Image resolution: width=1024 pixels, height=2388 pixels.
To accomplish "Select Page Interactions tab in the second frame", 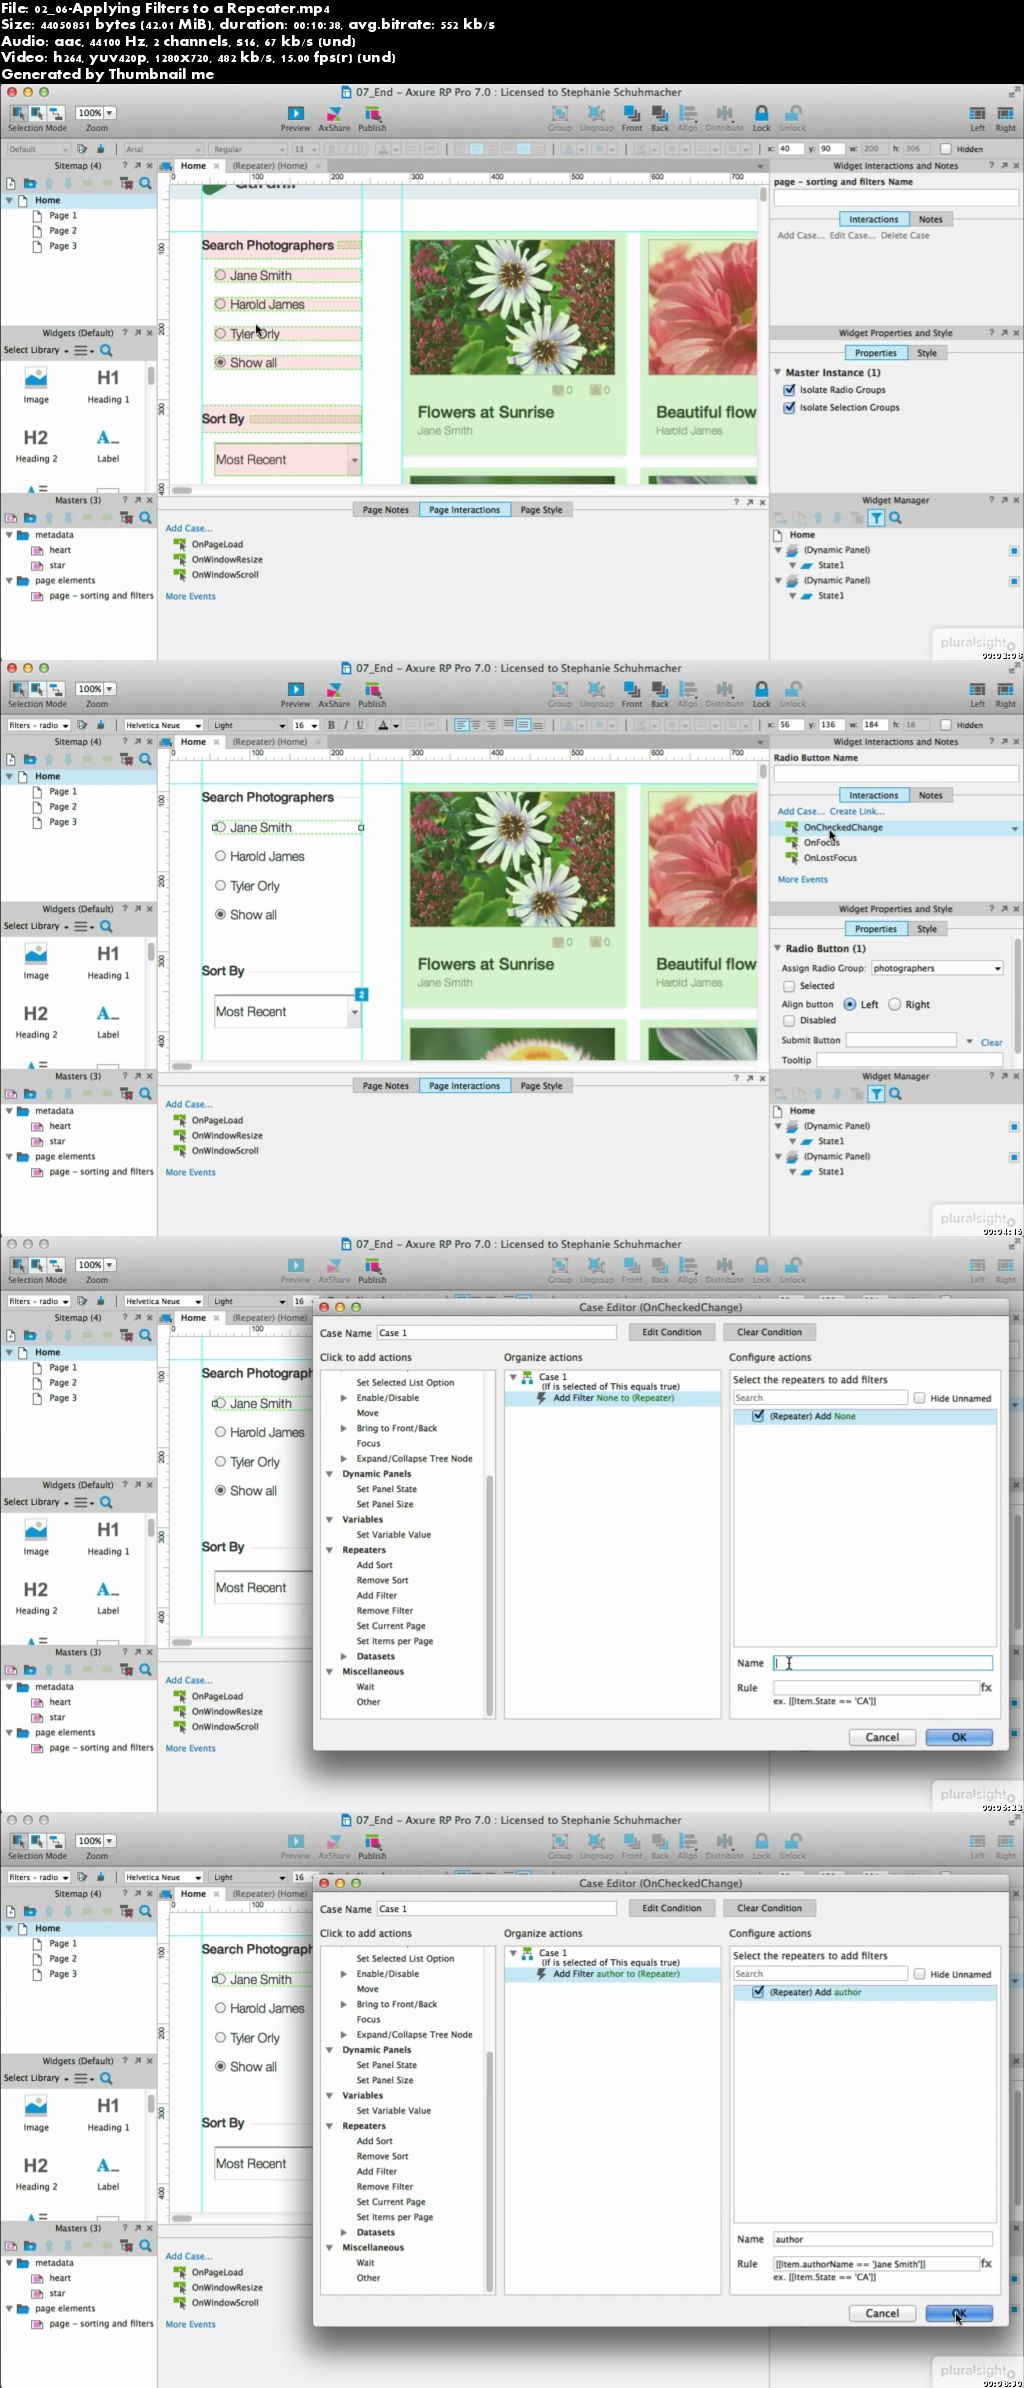I will click(464, 1086).
